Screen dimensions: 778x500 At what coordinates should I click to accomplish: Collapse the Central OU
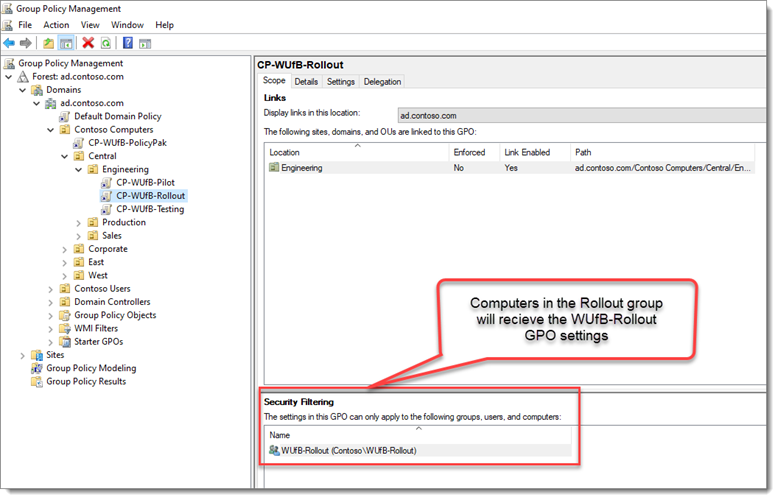pos(65,156)
